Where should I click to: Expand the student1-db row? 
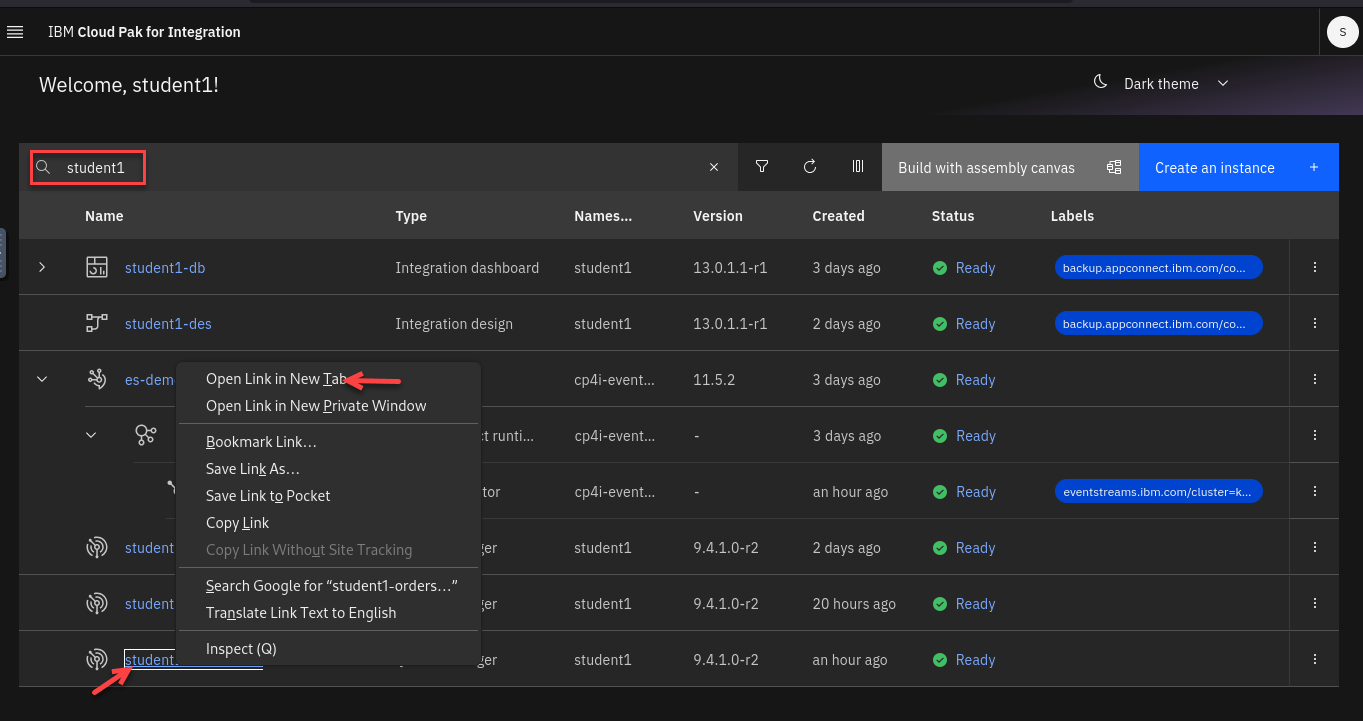tap(42, 267)
